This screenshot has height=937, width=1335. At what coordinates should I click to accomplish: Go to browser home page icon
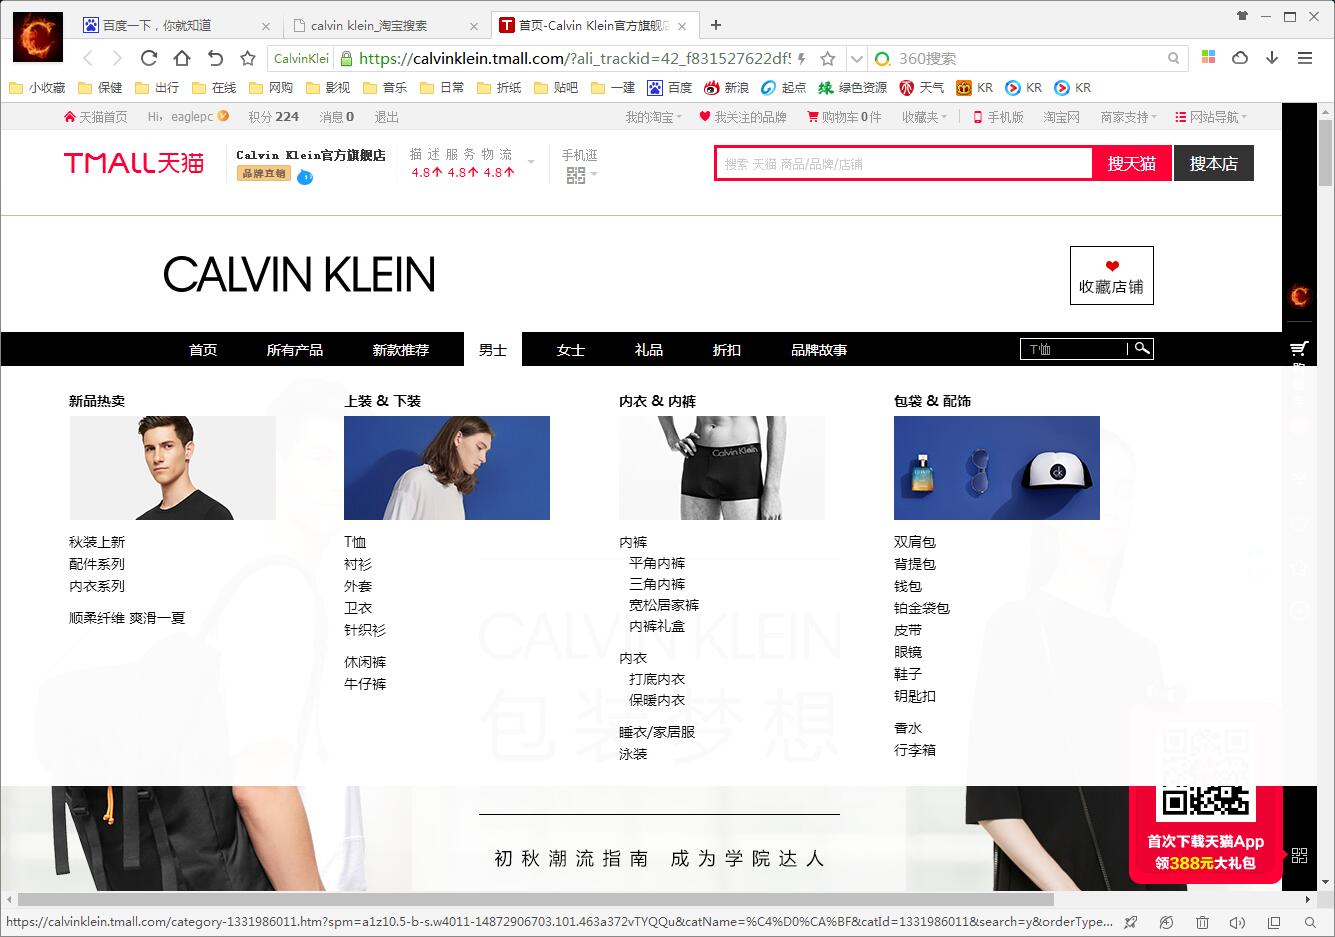click(x=182, y=58)
